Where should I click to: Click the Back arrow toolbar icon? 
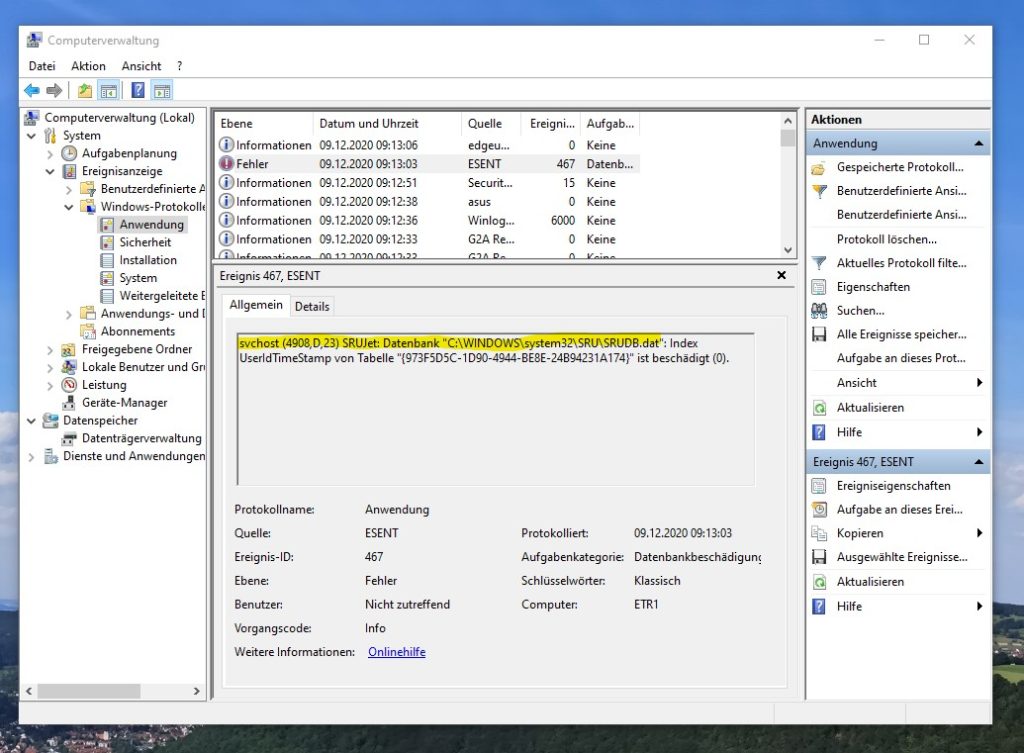[x=31, y=90]
